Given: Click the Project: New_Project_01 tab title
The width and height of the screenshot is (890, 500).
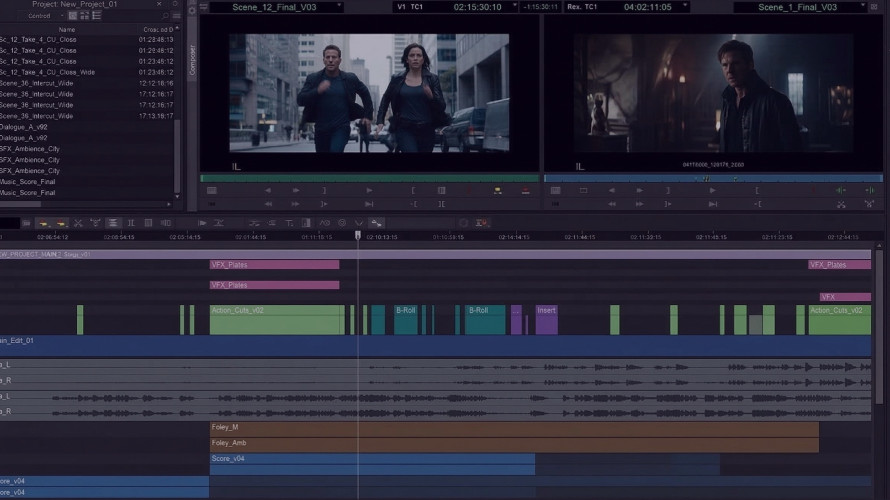Looking at the screenshot, I should click(74, 4).
